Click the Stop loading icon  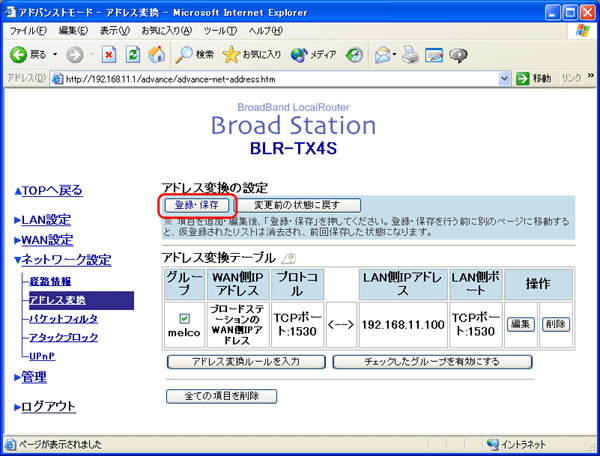coord(109,55)
